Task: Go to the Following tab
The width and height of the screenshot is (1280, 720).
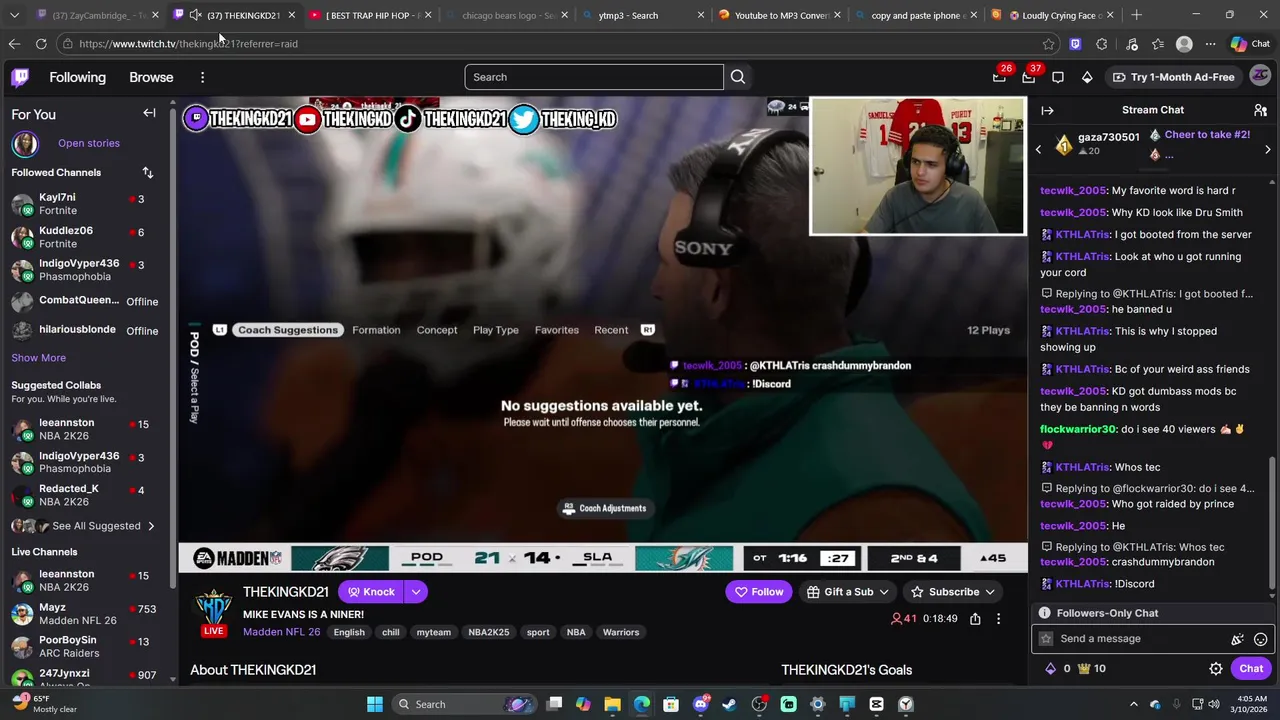Action: 77,77
